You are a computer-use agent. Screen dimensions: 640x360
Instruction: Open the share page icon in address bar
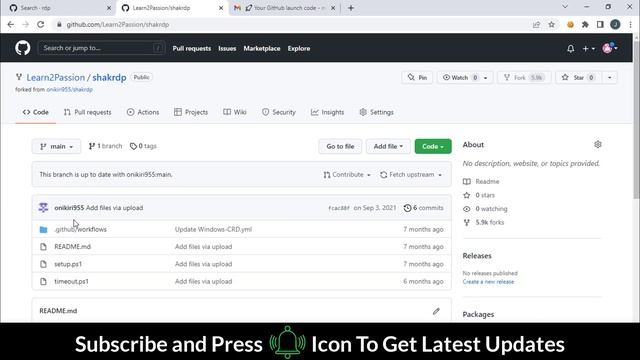(536, 24)
